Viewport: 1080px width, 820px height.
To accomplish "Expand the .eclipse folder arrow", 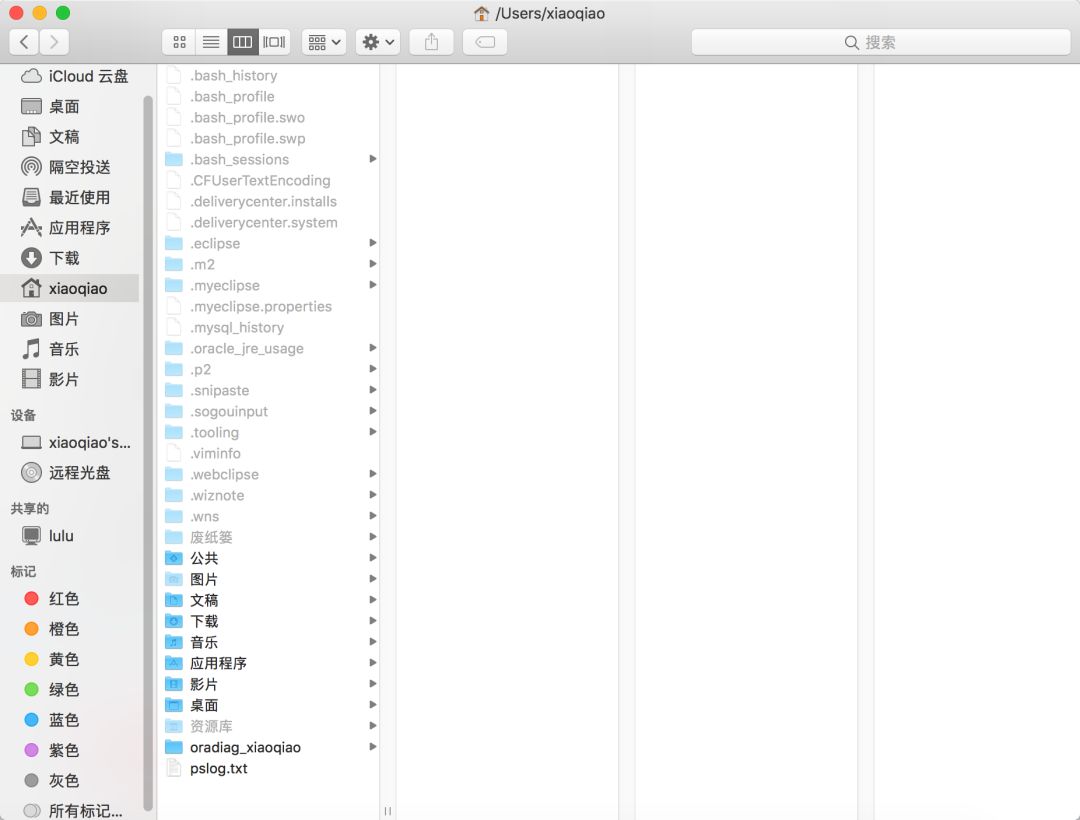I will pos(372,243).
